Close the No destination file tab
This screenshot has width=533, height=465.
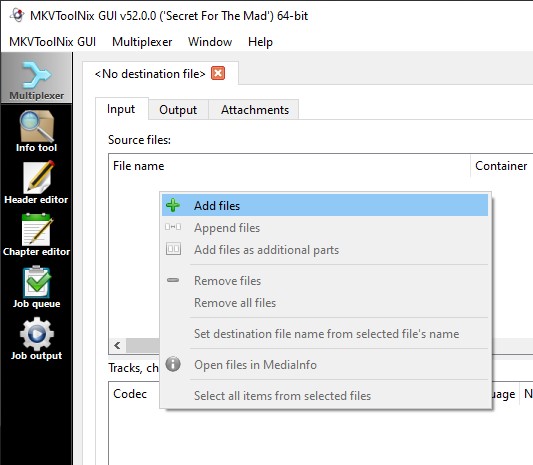(218, 73)
